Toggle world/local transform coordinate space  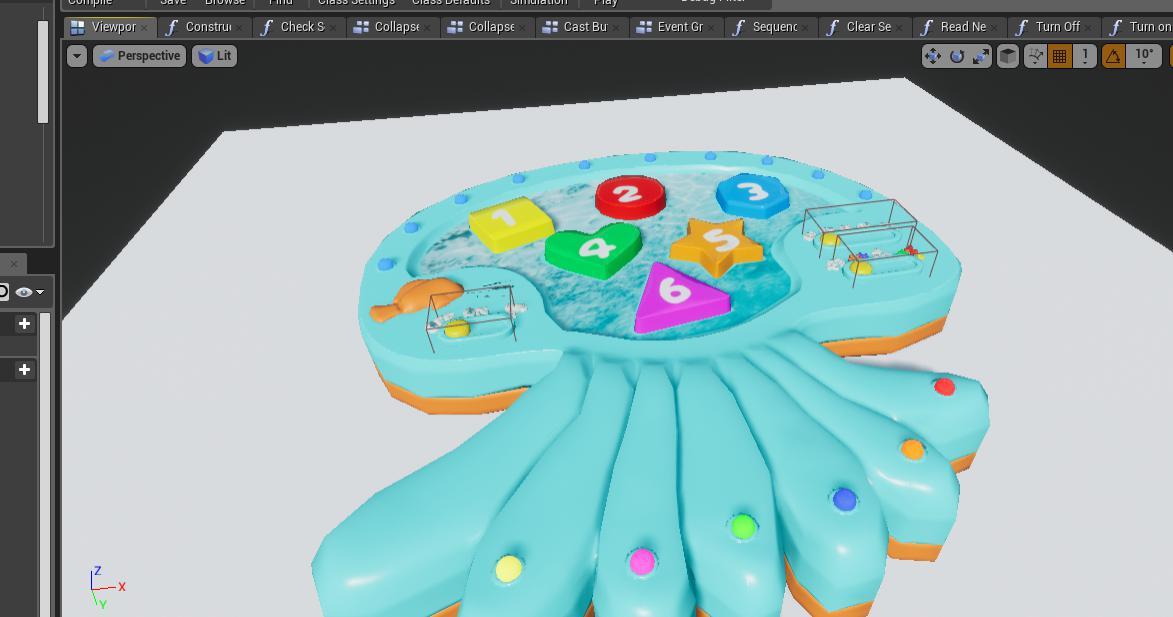tap(1007, 56)
